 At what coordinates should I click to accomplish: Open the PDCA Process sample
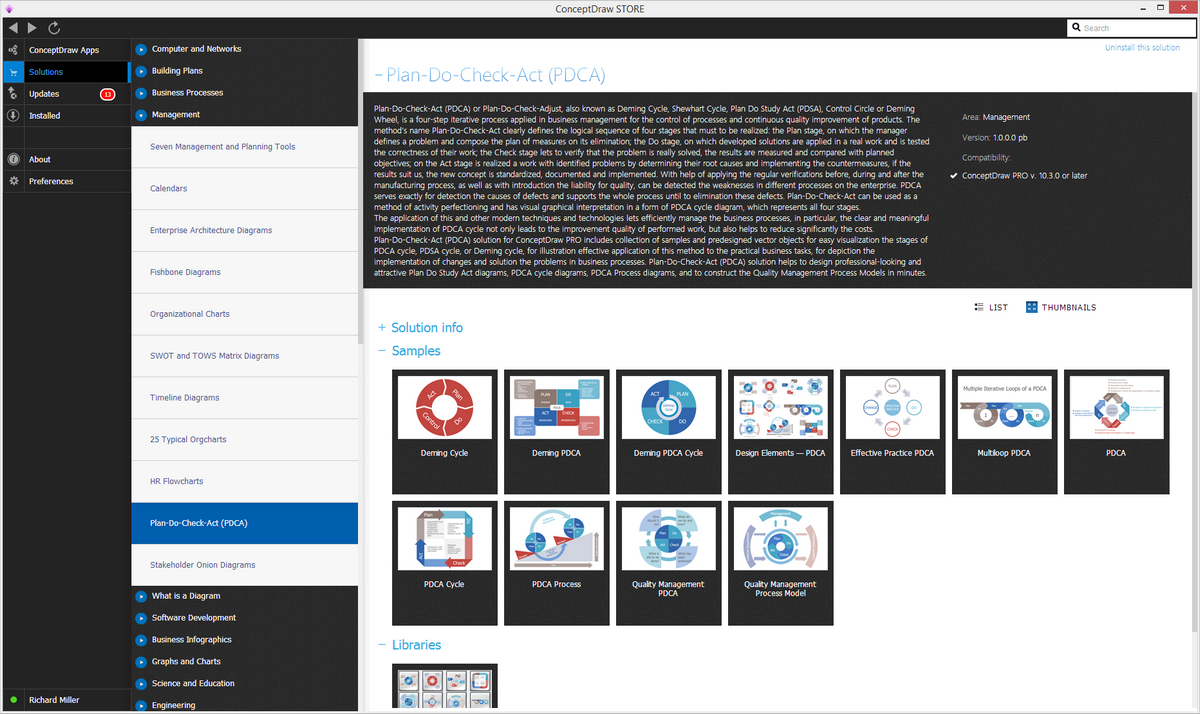click(557, 563)
